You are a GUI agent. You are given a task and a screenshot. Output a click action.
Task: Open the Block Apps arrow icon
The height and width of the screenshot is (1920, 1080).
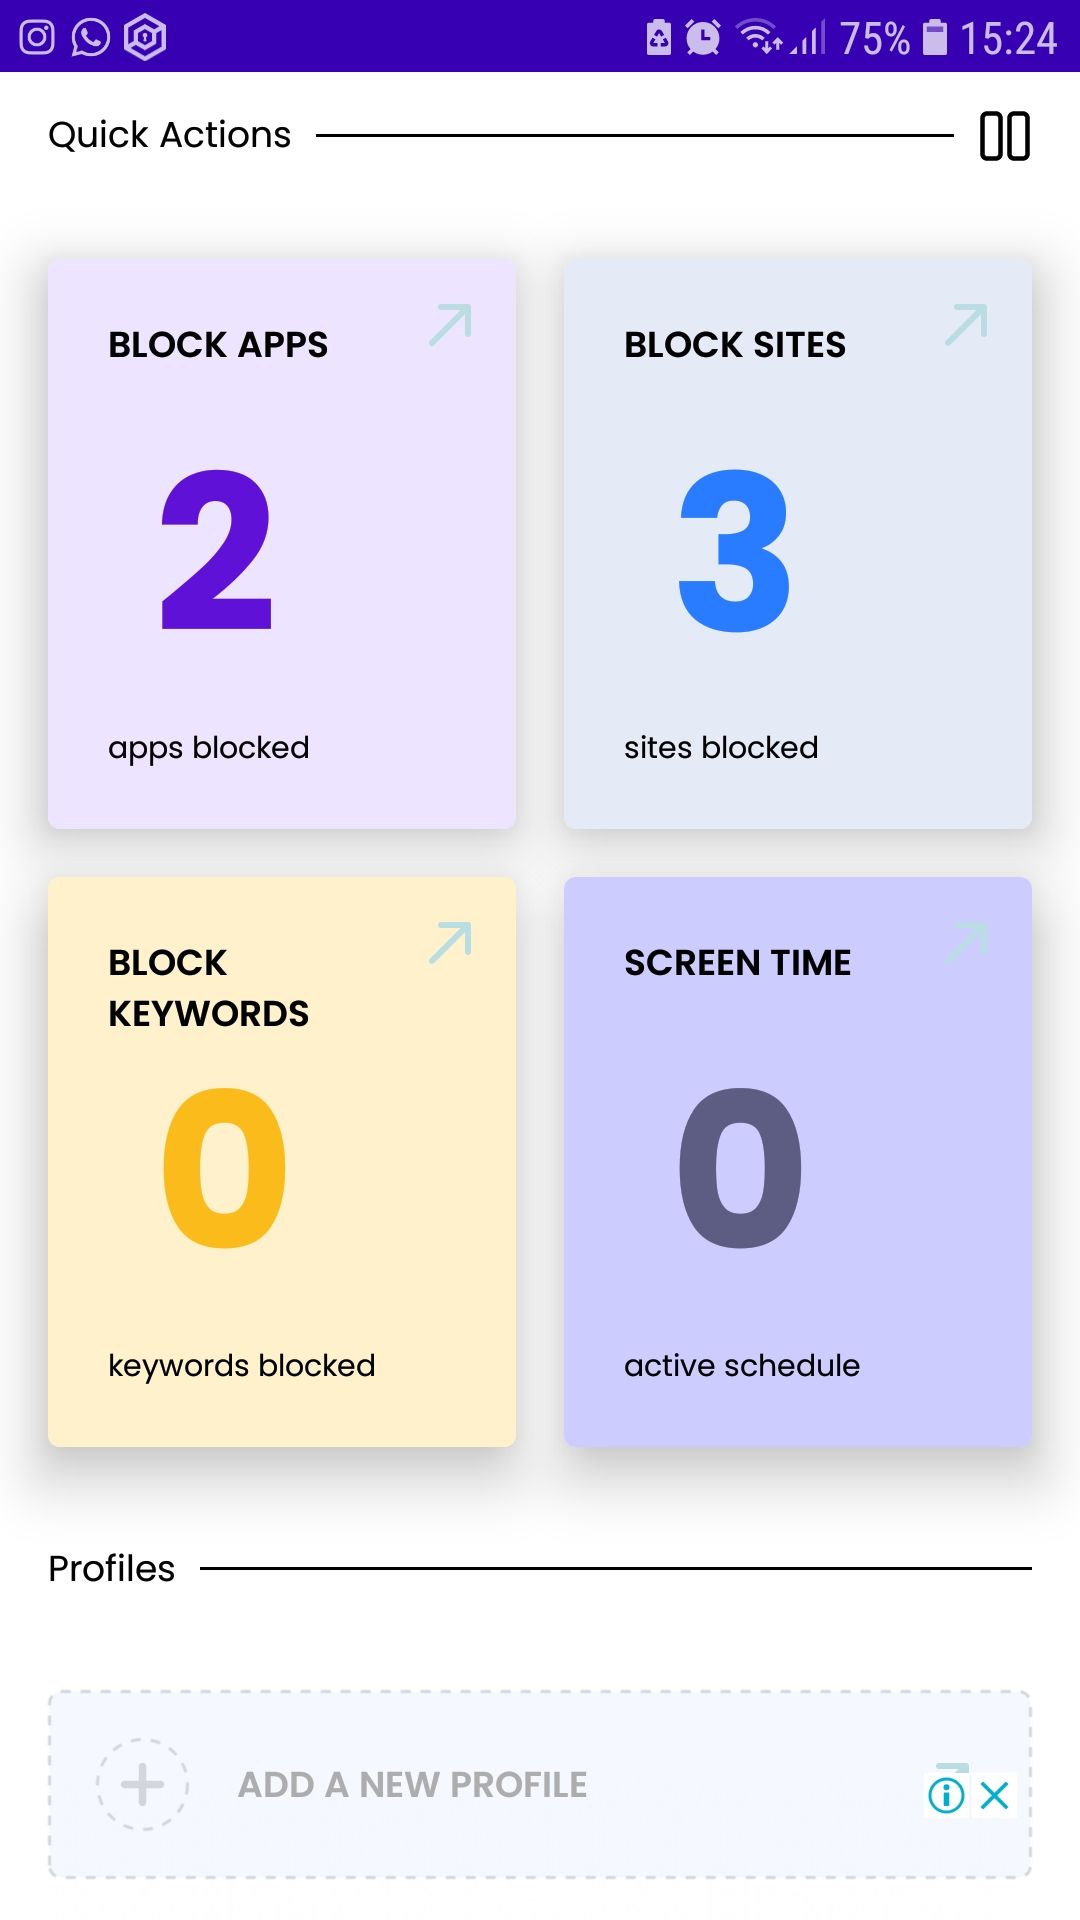click(450, 325)
